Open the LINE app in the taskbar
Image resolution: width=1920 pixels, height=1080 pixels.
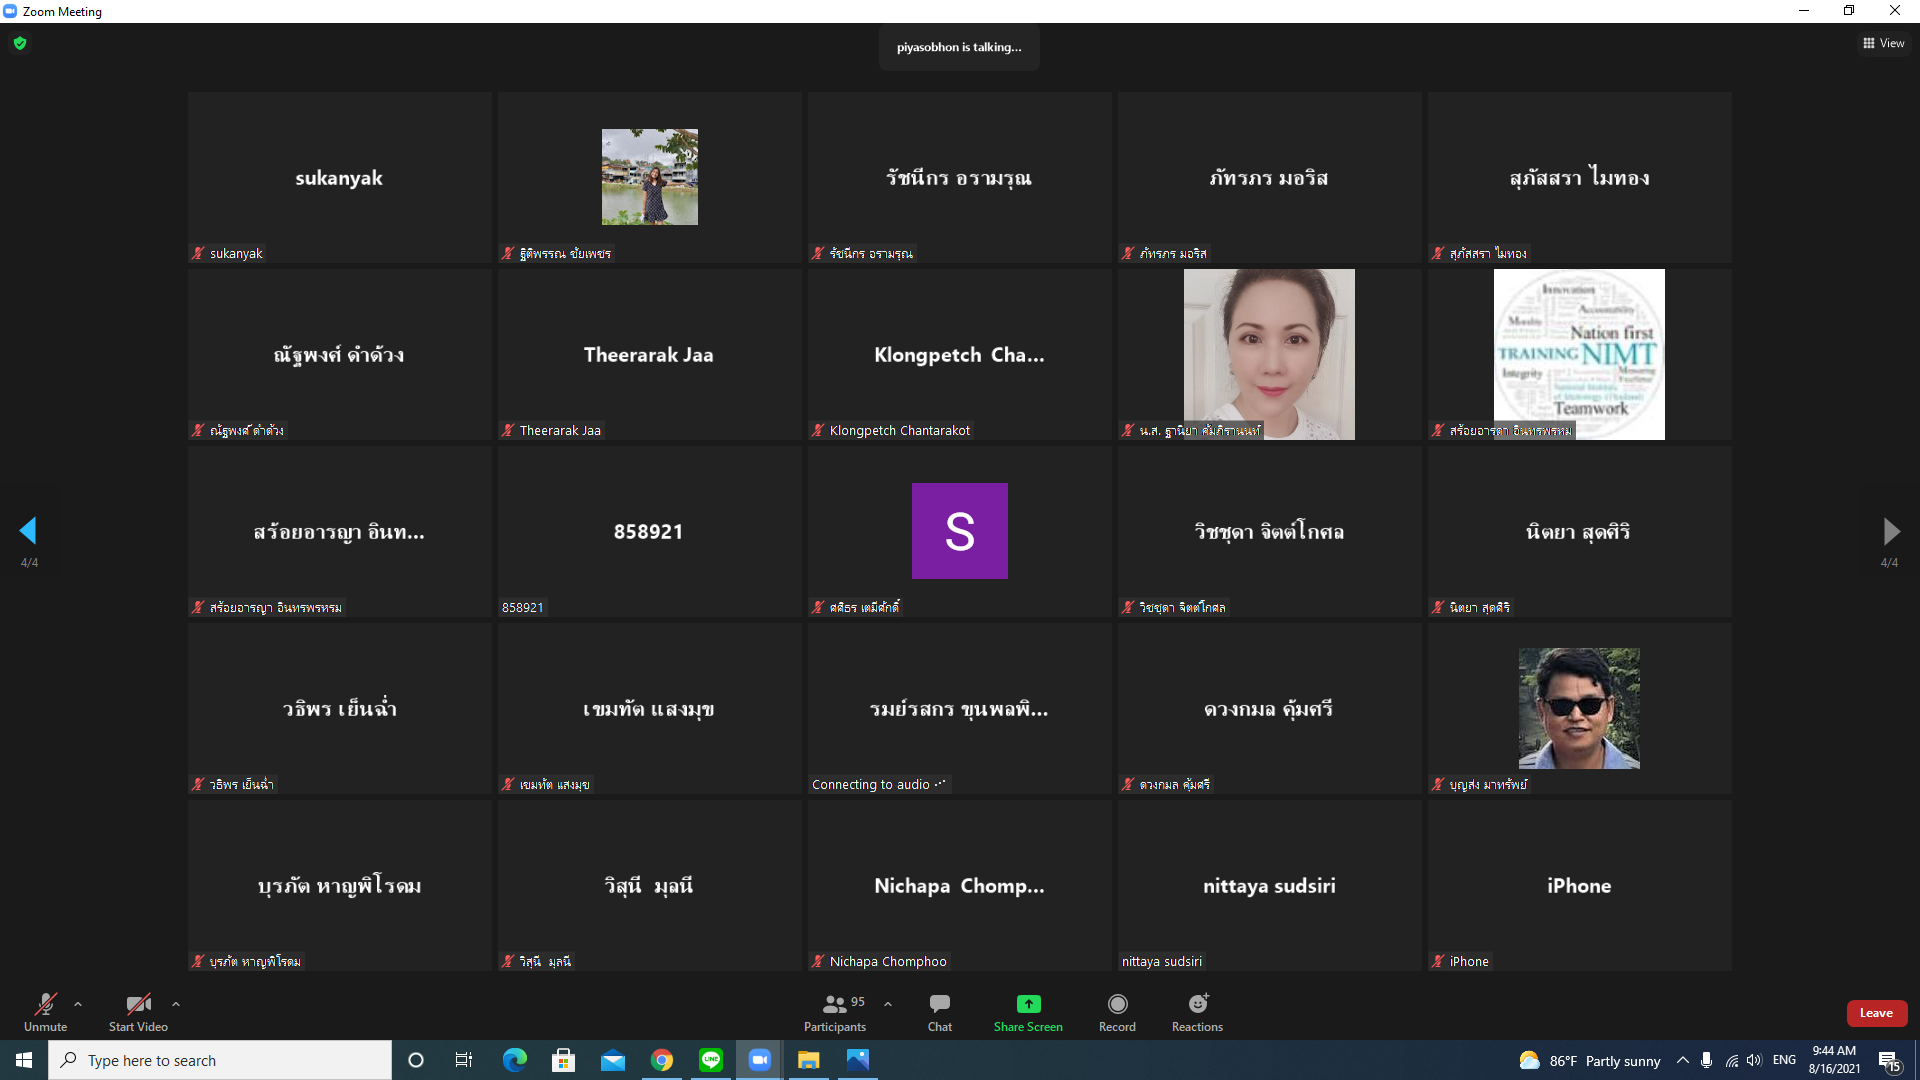[x=711, y=1060]
